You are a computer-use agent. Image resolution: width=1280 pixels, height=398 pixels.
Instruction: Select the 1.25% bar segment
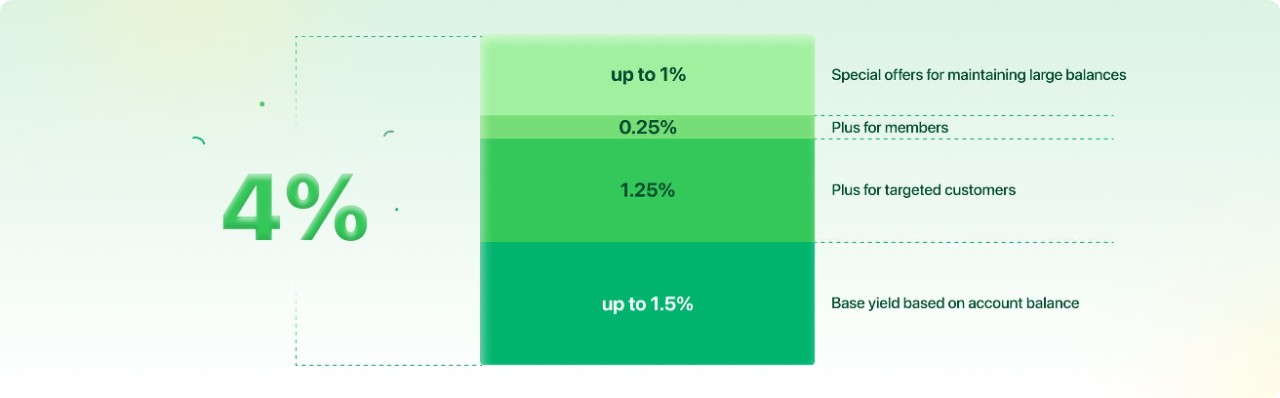point(647,190)
